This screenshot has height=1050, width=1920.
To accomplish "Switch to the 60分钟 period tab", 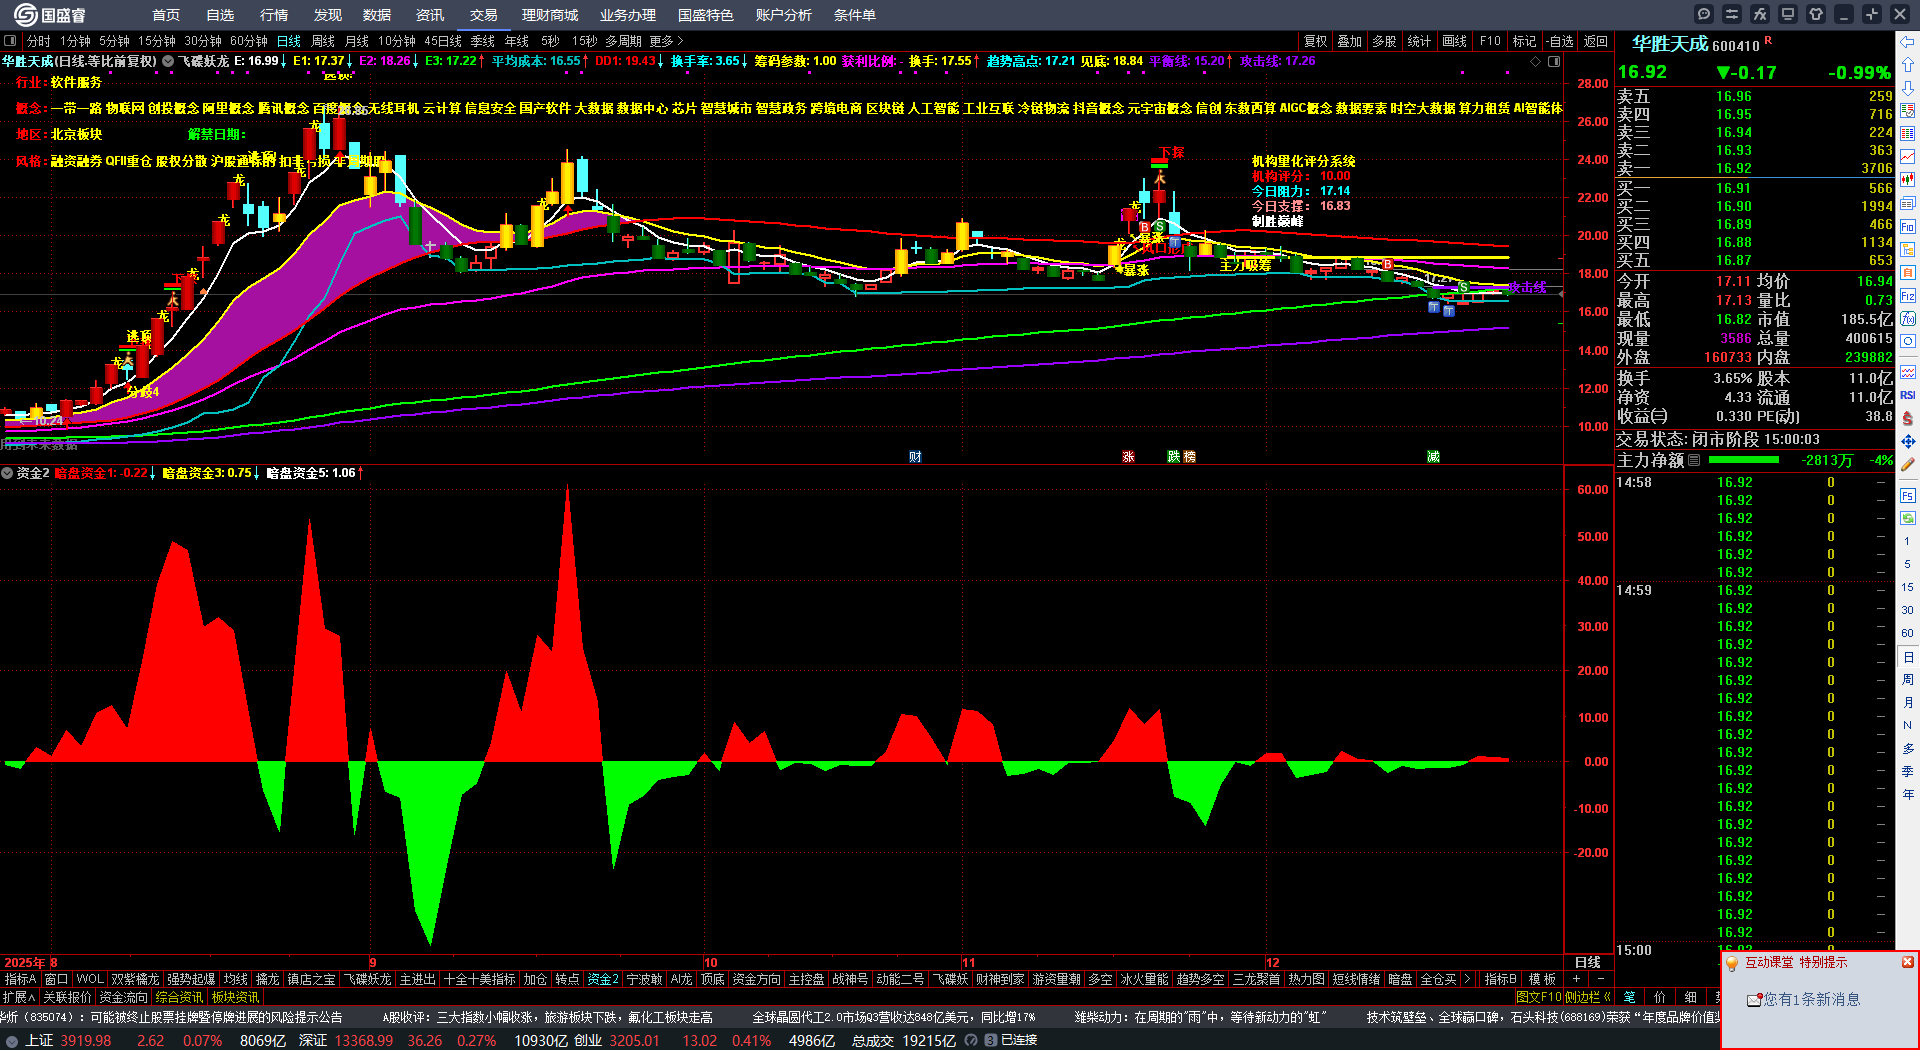I will click(x=249, y=41).
